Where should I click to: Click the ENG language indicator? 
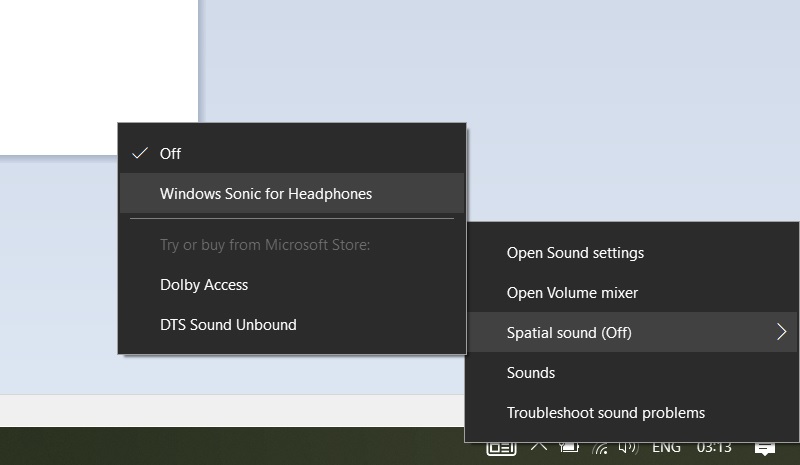667,448
